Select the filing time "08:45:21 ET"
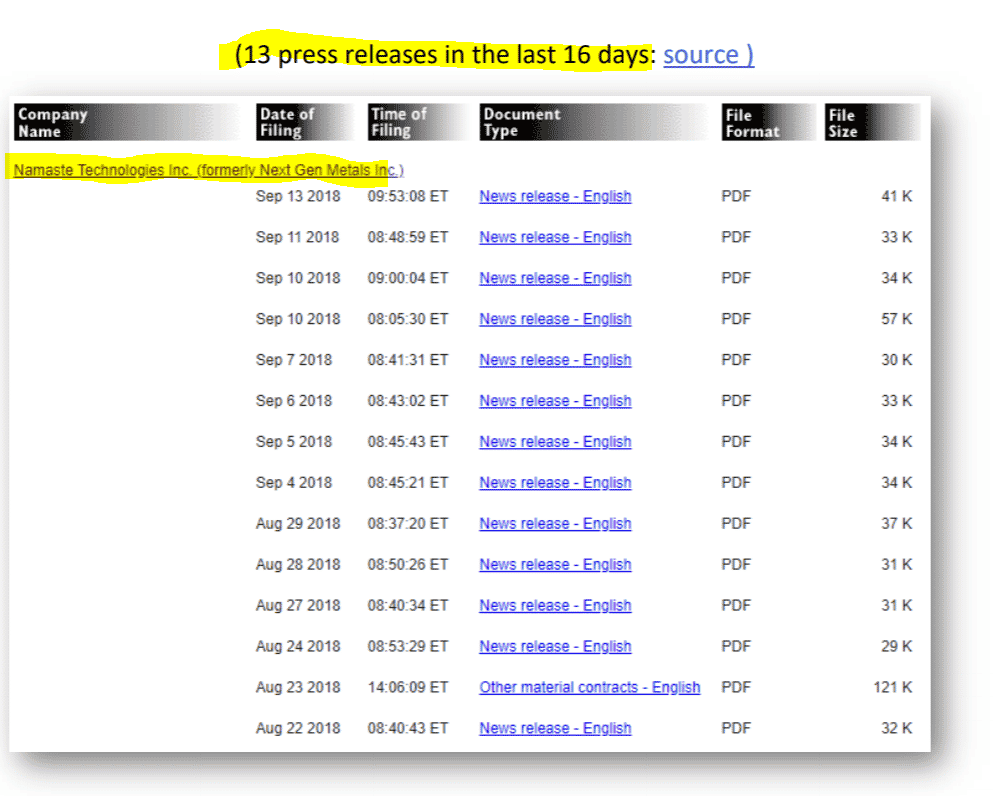 (x=408, y=483)
